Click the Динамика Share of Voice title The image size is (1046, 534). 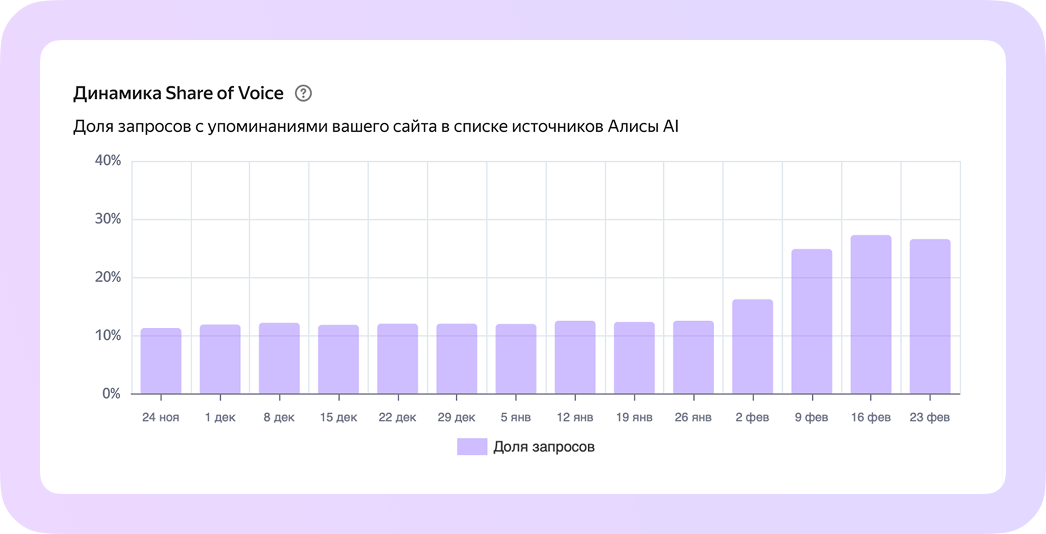coord(178,93)
